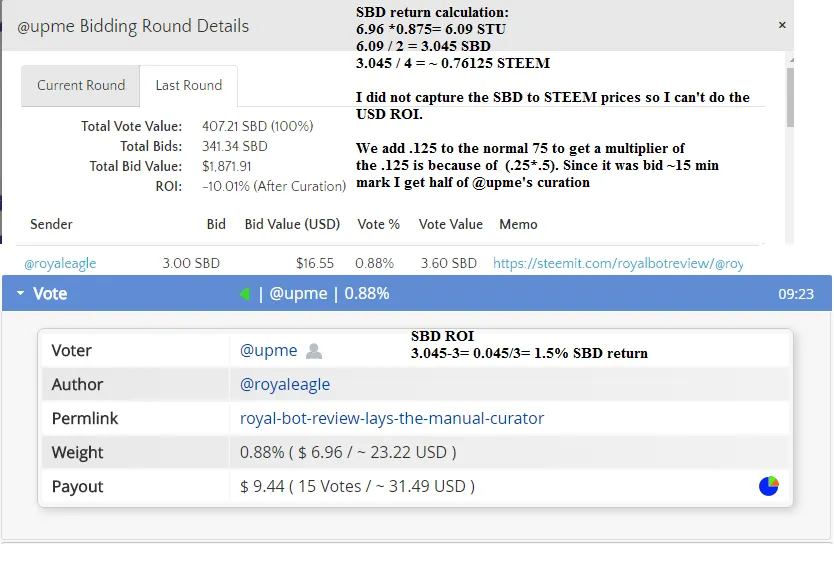Click the green triangle icon next to @upme
834x584 pixels.
[x=245, y=294]
